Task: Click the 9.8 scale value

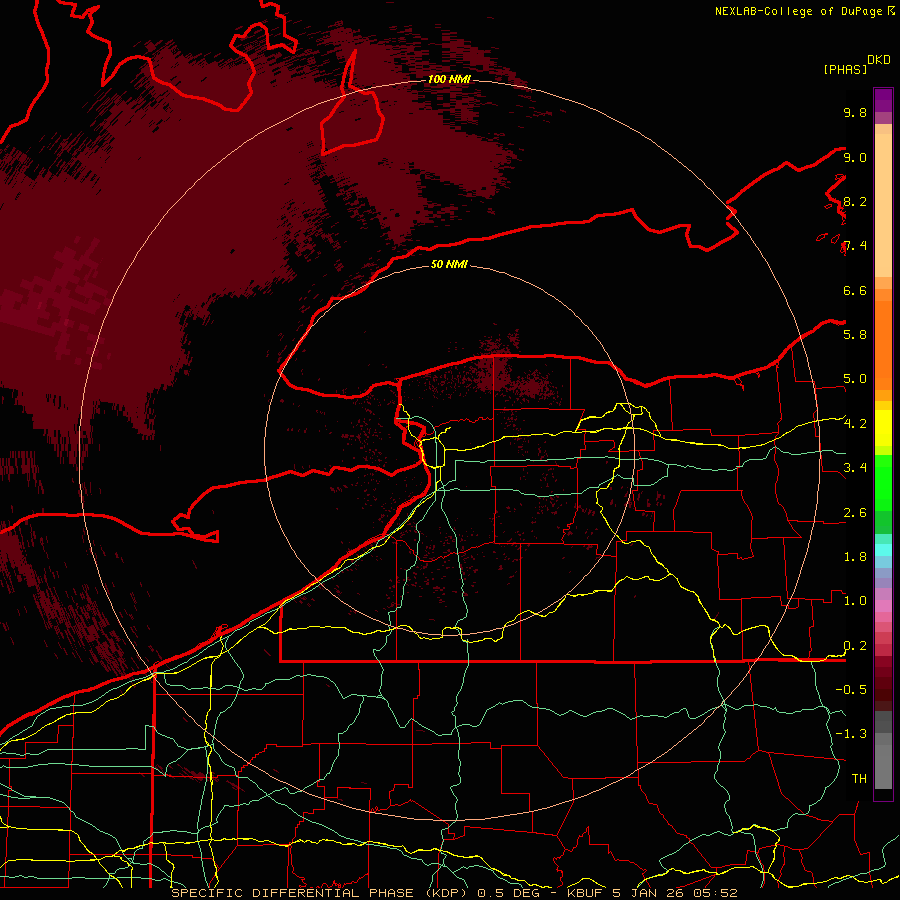Action: 855,112
